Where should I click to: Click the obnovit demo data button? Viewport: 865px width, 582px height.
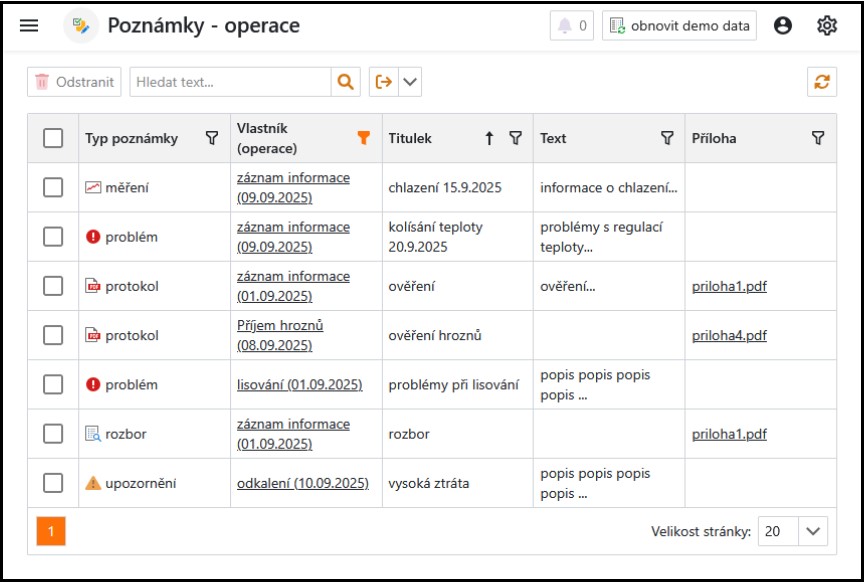[679, 26]
